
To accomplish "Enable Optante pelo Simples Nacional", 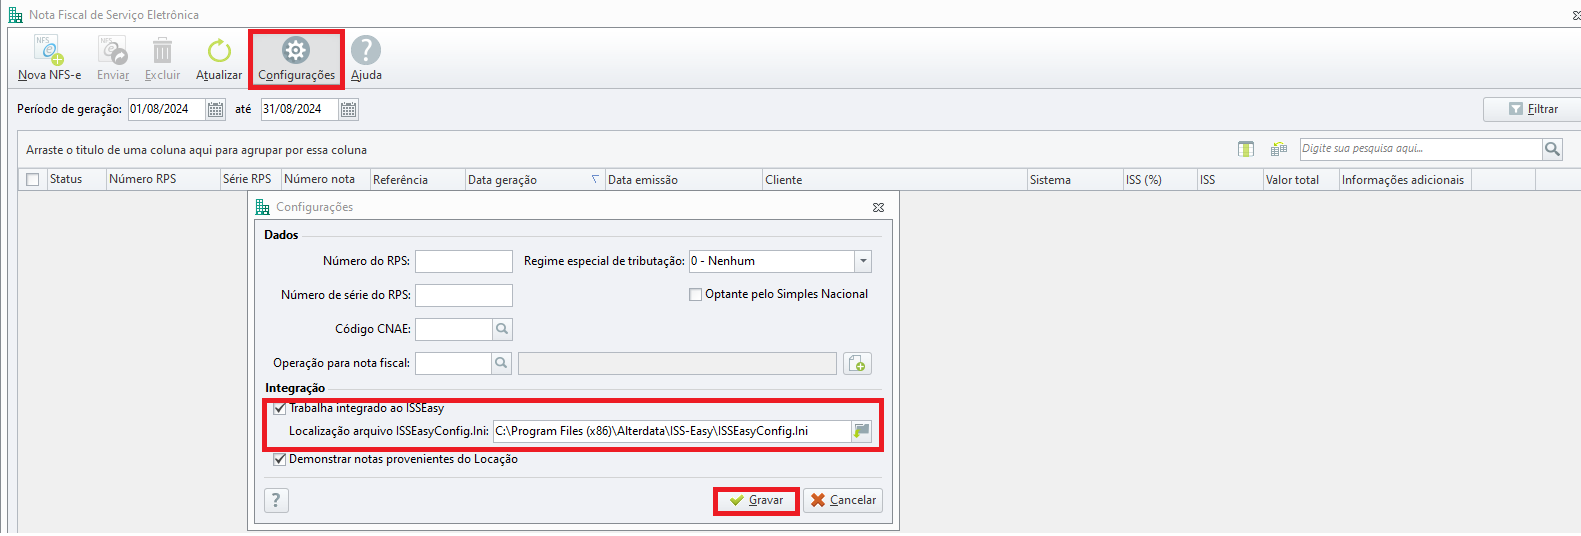I will click(695, 294).
